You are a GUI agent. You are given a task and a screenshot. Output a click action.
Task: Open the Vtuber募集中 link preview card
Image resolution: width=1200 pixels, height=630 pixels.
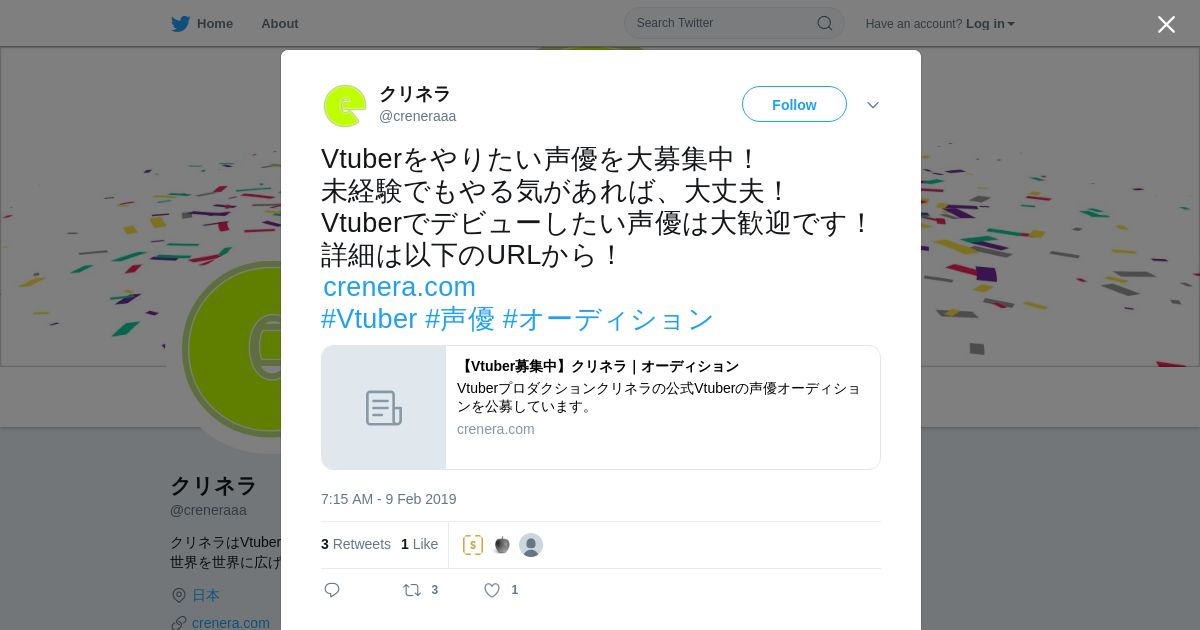pos(600,407)
